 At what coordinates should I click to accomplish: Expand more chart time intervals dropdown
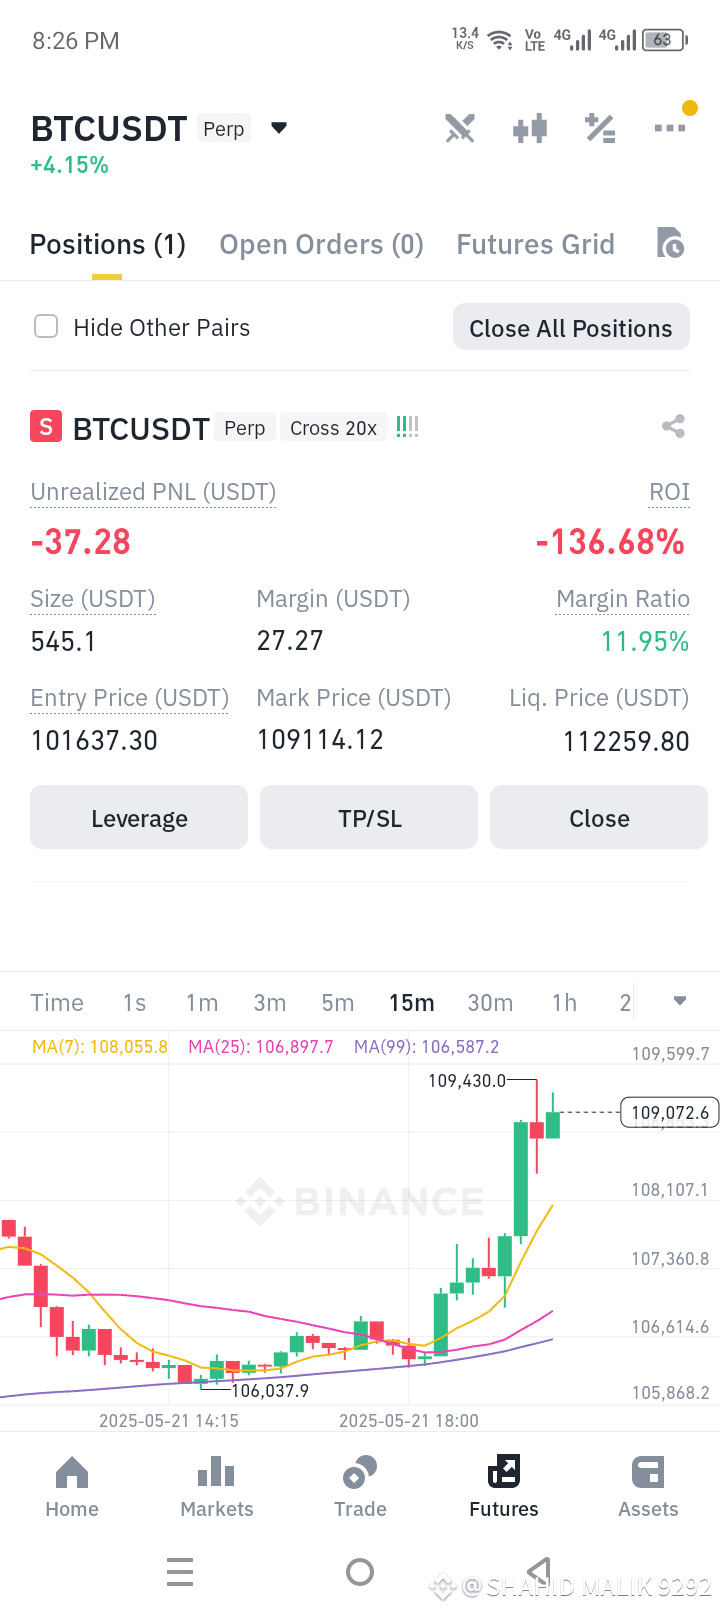pos(680,1001)
